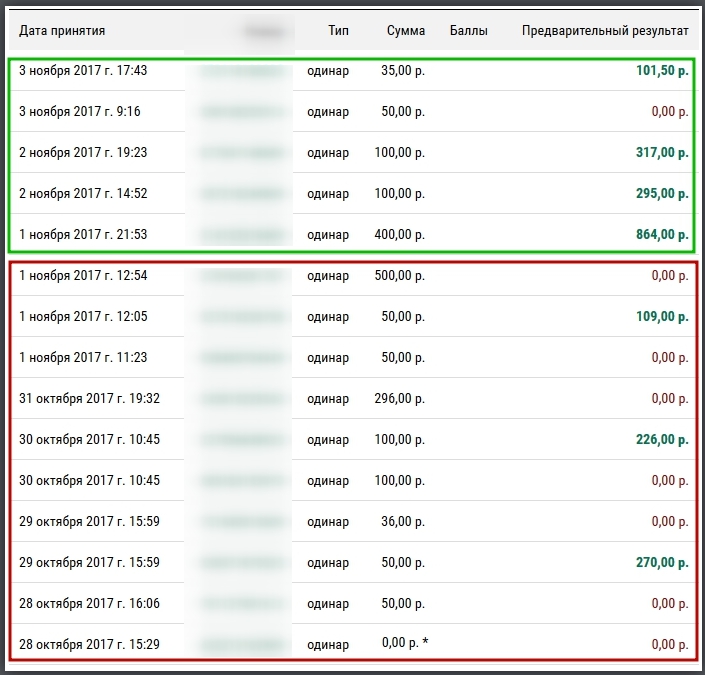Open the result "101,50 р."
The height and width of the screenshot is (675, 705).
[x=662, y=71]
